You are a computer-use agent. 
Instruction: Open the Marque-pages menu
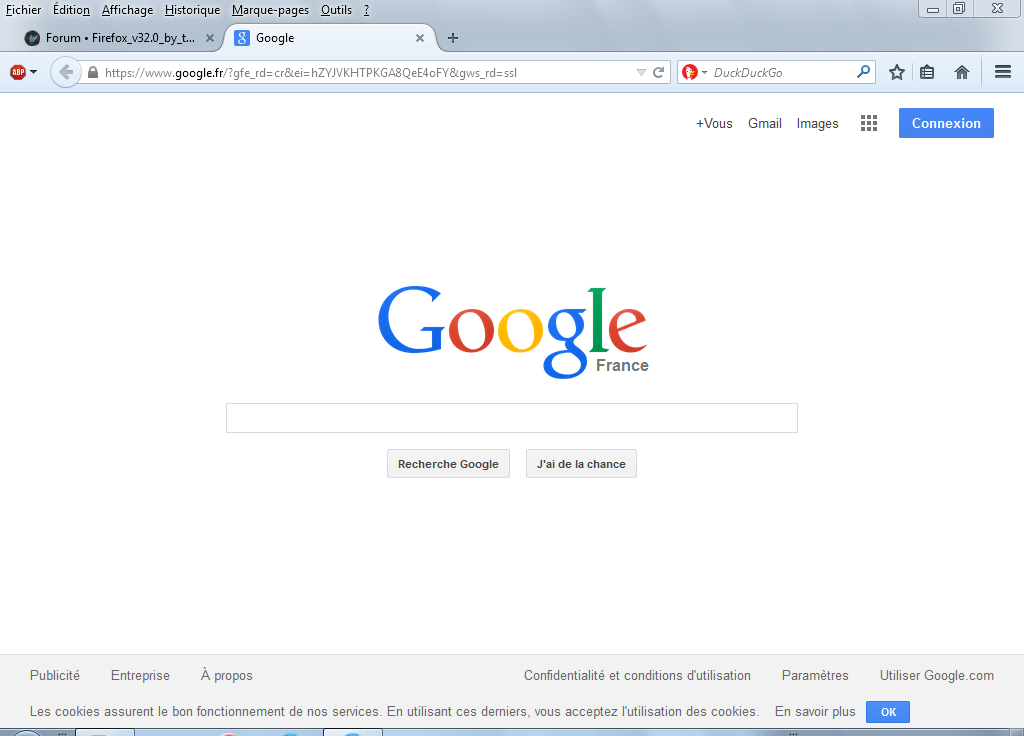point(270,10)
